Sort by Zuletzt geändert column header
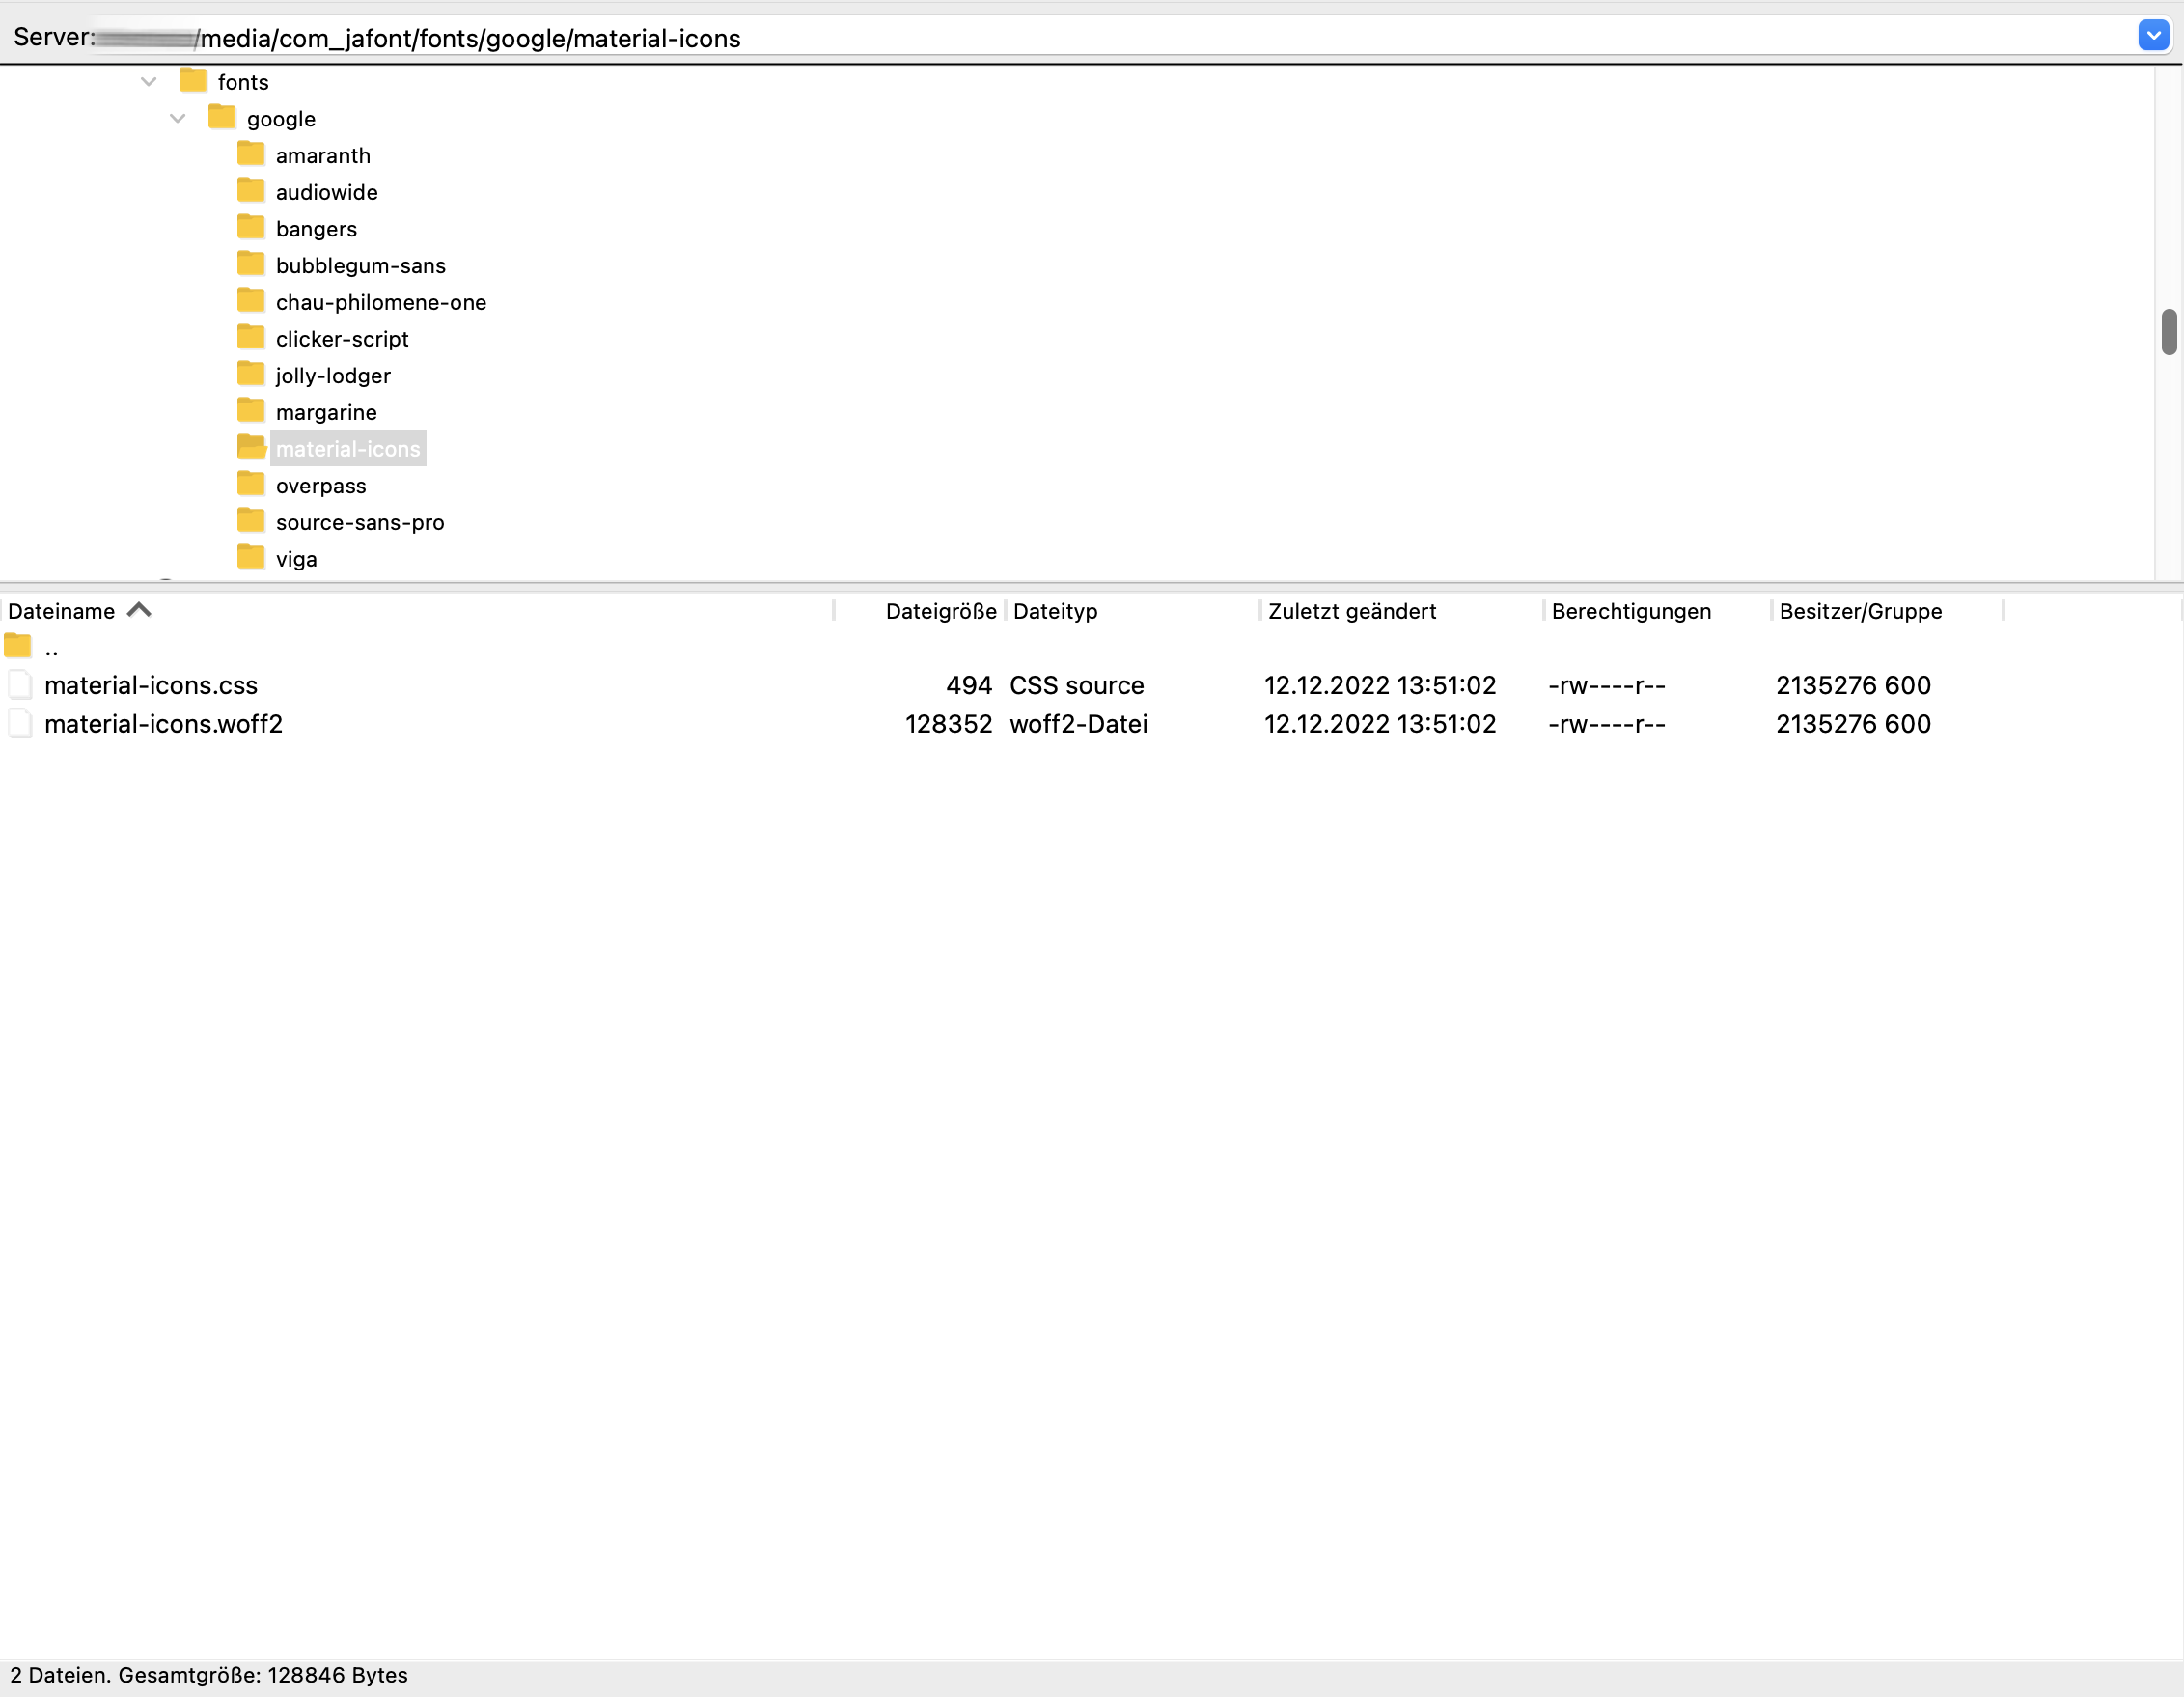This screenshot has width=2184, height=1697. pyautogui.click(x=1351, y=611)
